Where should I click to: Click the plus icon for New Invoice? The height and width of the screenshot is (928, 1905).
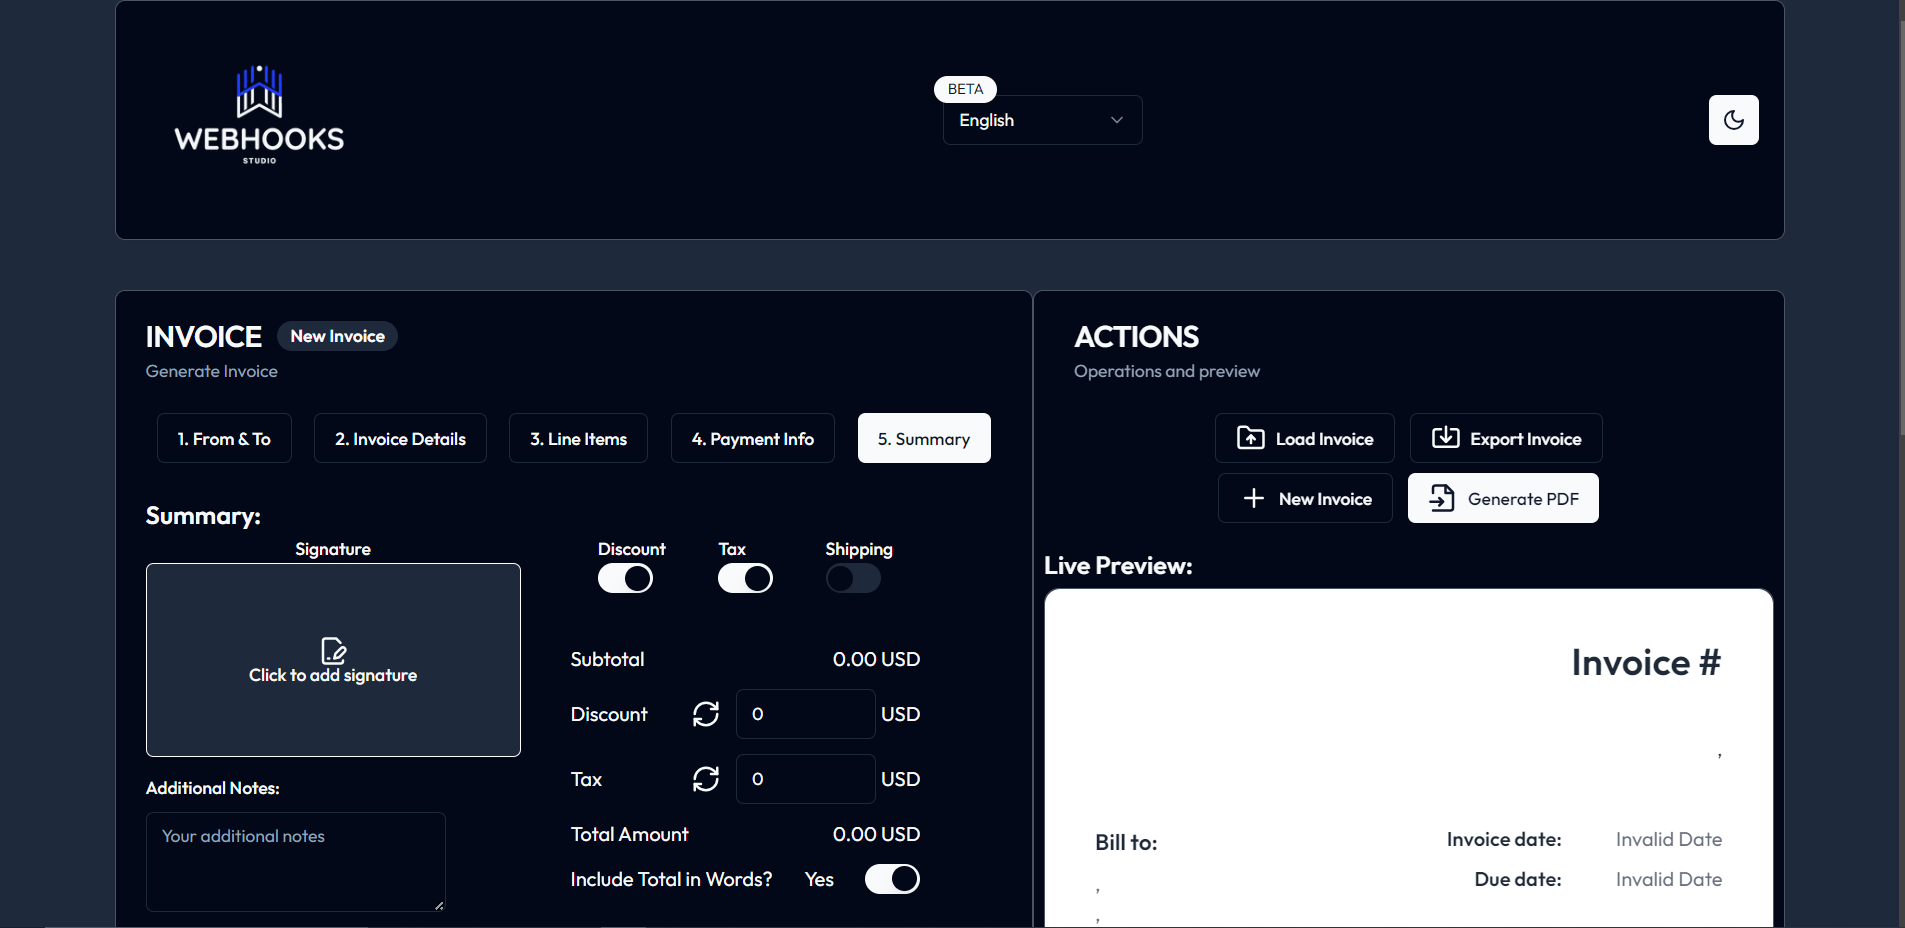point(1254,498)
